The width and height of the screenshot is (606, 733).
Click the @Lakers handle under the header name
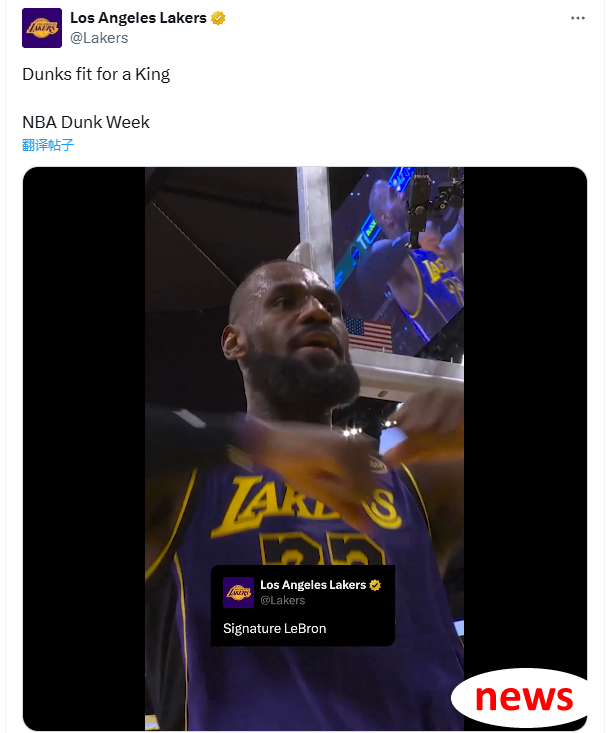(99, 38)
